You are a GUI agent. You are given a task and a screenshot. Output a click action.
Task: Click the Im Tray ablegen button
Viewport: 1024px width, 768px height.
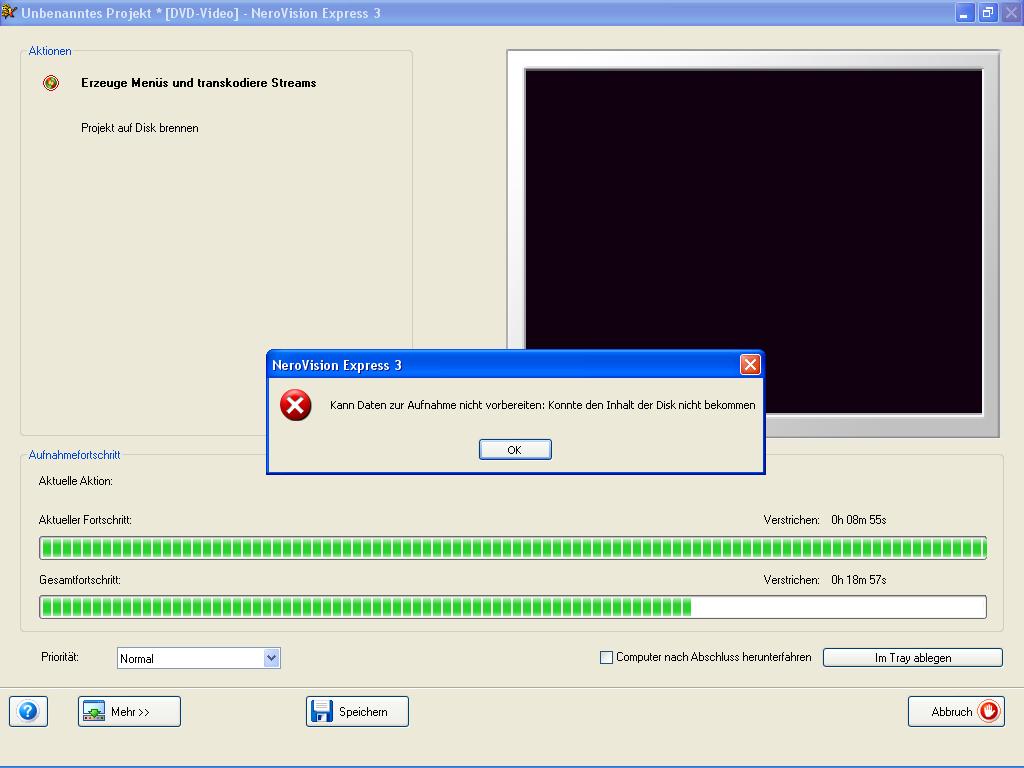pyautogui.click(x=912, y=658)
